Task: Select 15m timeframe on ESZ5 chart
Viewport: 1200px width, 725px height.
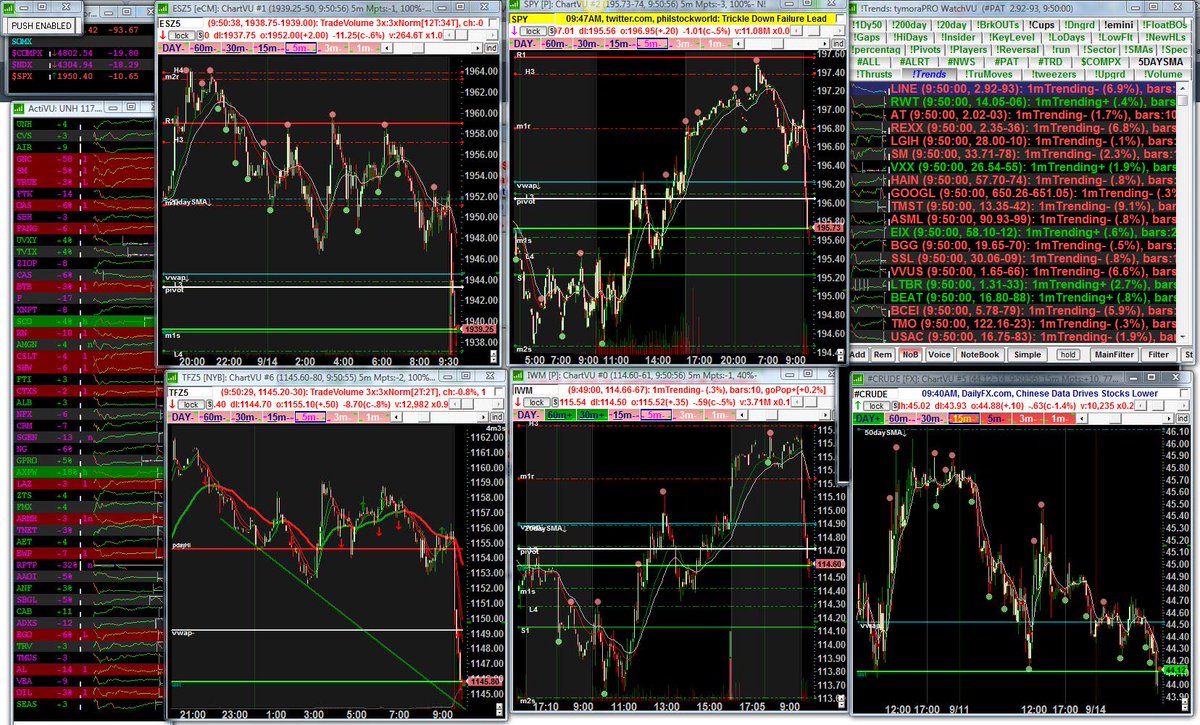Action: [x=269, y=48]
